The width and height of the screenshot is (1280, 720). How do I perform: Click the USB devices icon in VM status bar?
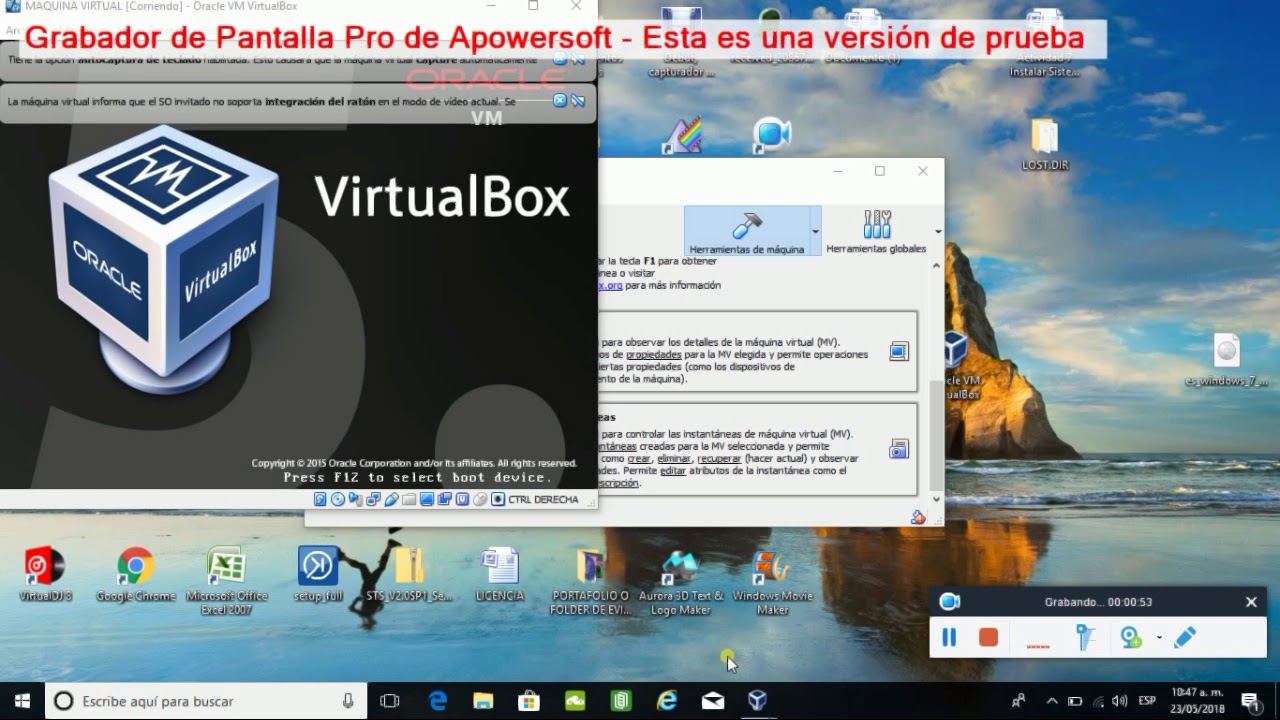coord(391,499)
